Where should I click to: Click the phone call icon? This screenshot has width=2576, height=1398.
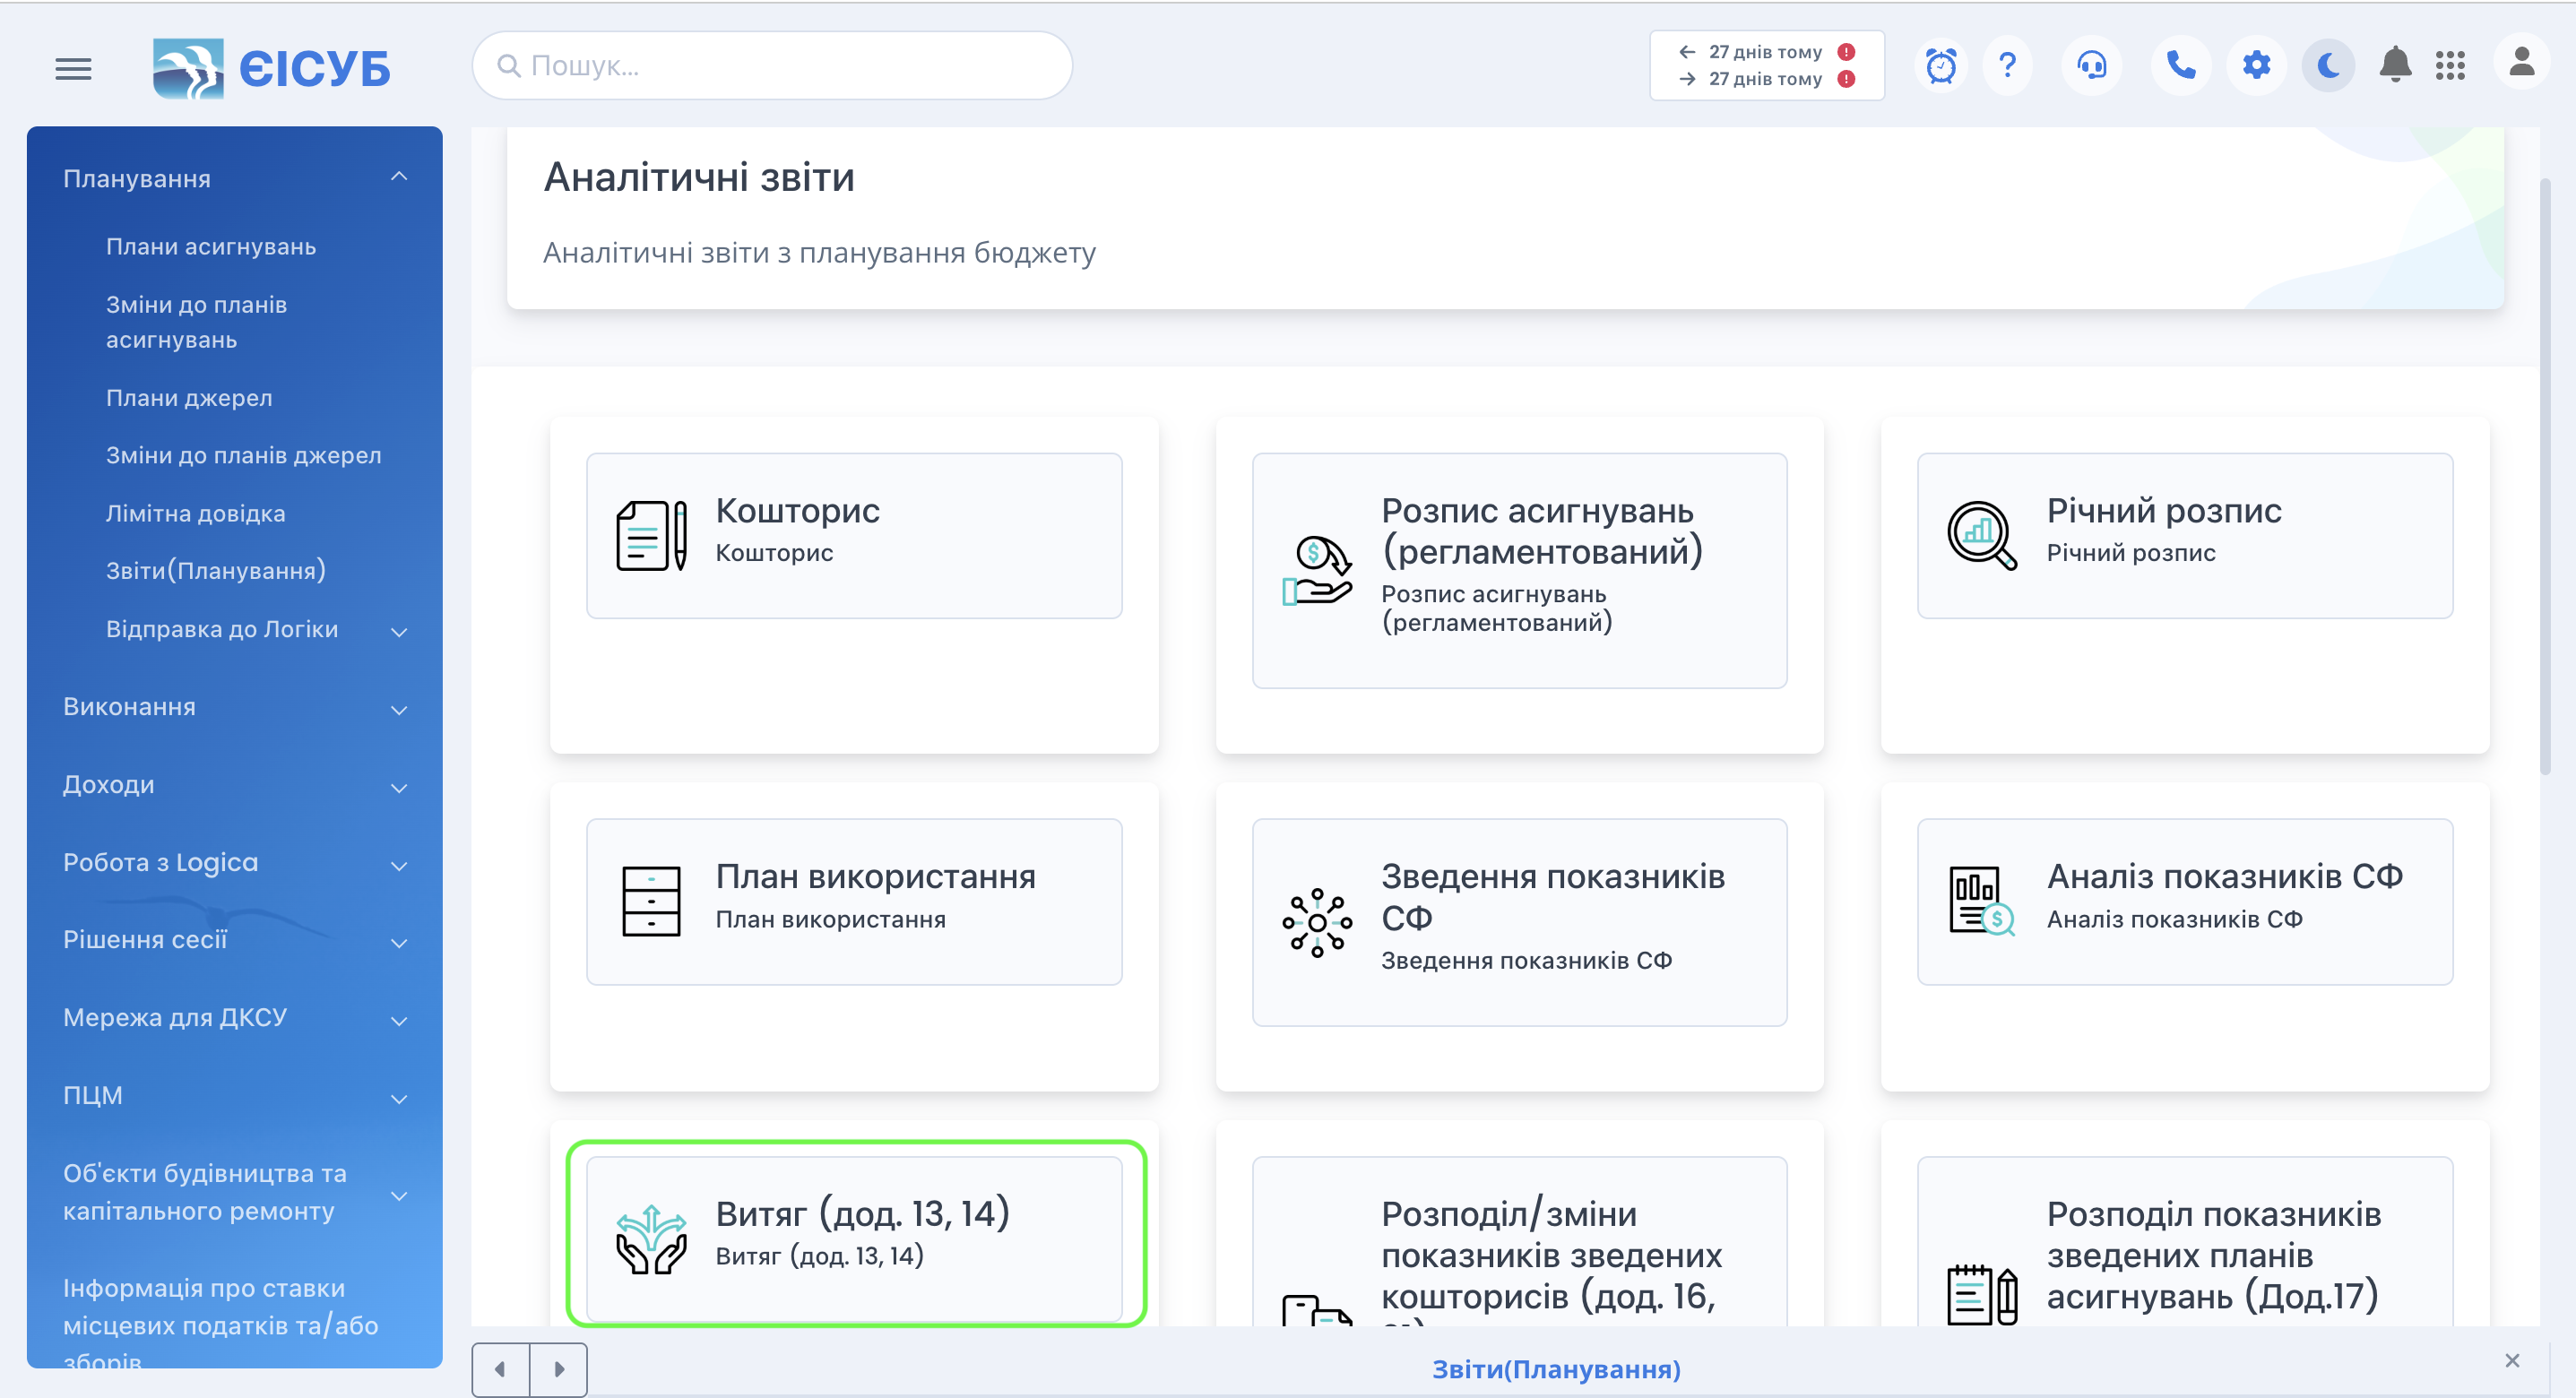(x=2180, y=66)
